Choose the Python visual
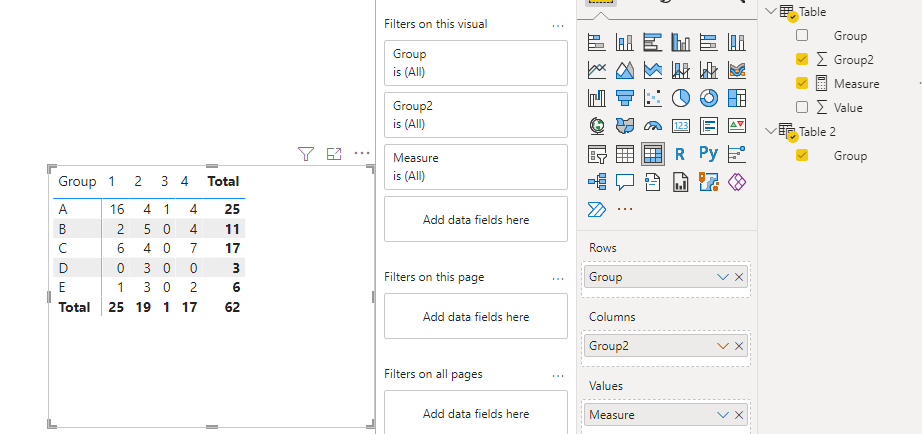Viewport: 922px width, 434px height. click(709, 154)
